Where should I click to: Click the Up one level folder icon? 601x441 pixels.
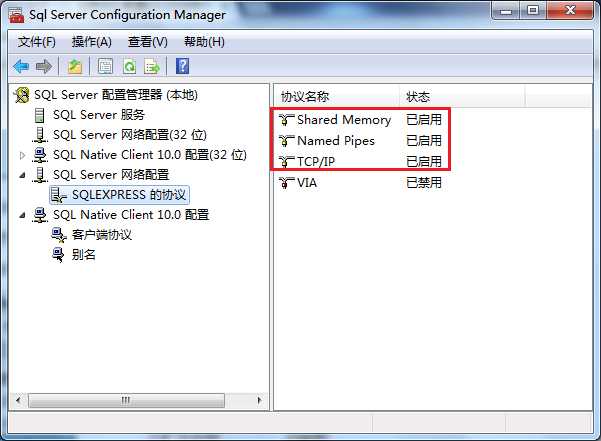(x=75, y=67)
